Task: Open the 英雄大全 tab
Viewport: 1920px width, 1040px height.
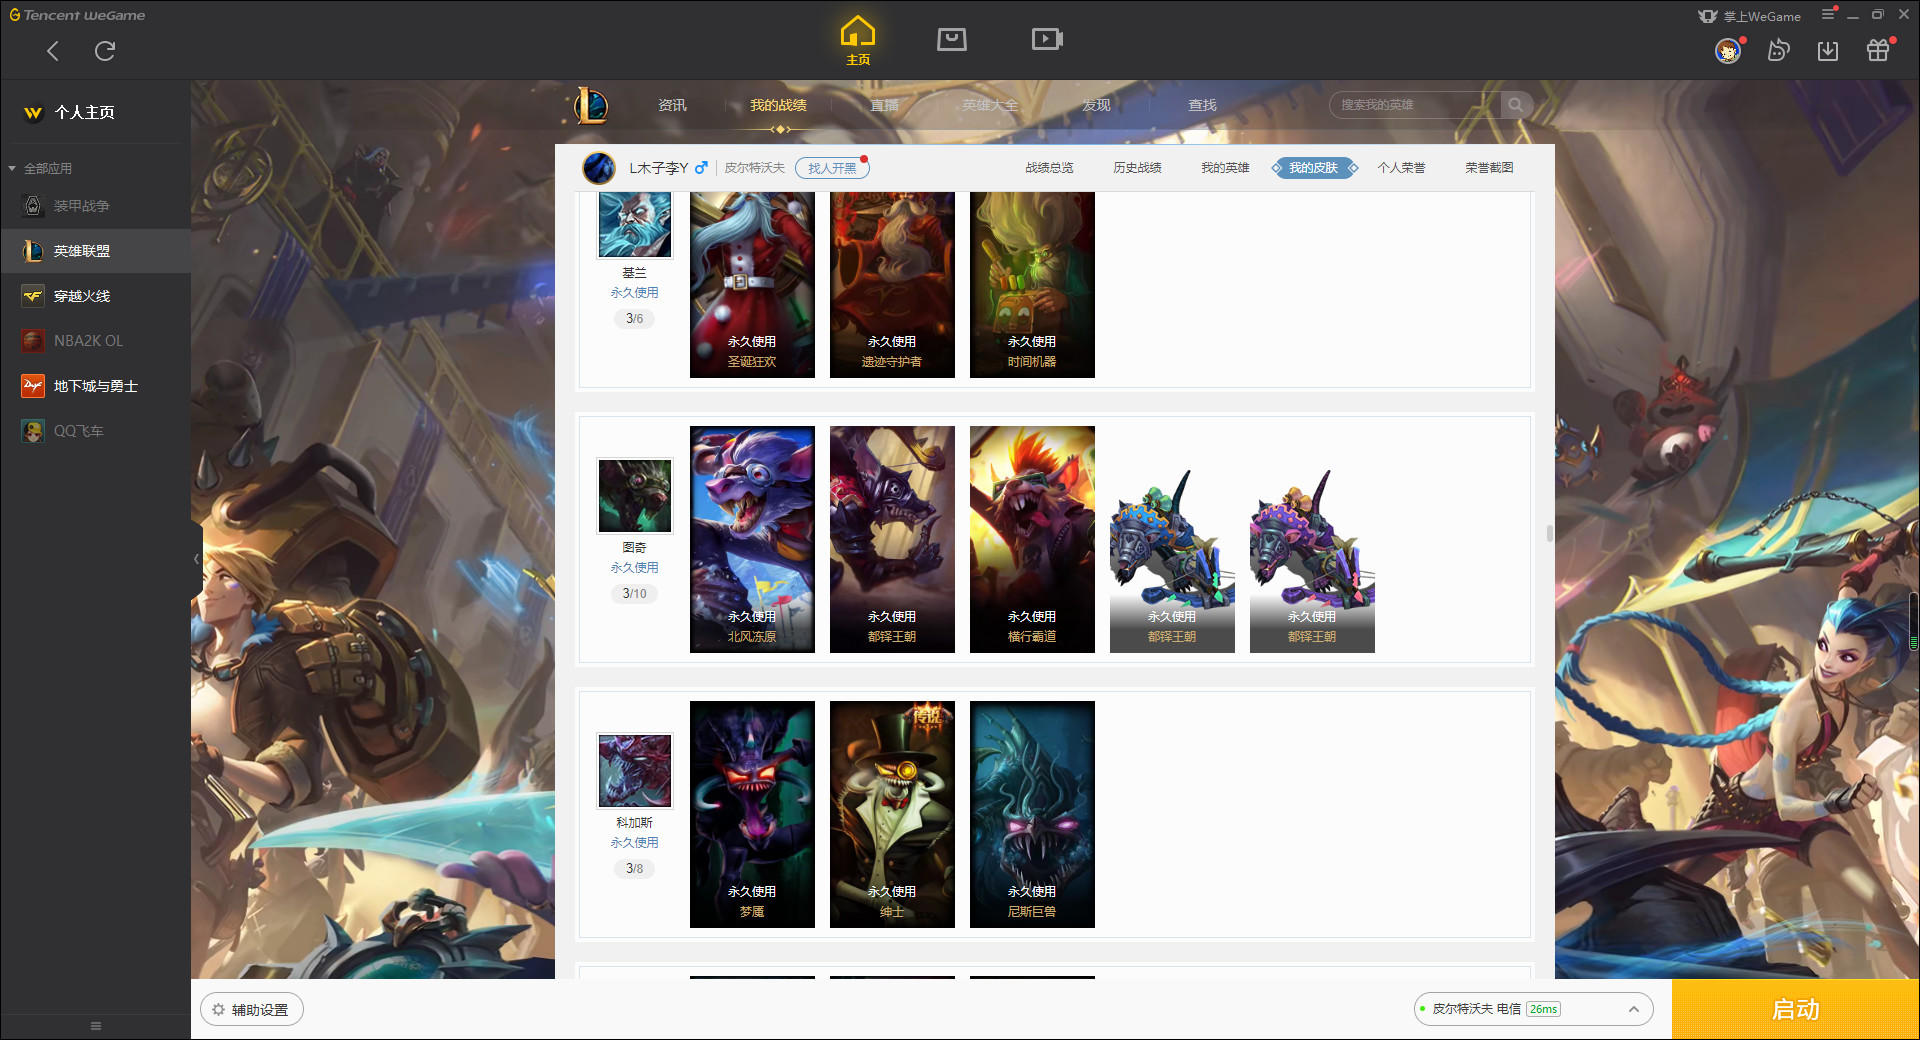Action: pos(990,105)
